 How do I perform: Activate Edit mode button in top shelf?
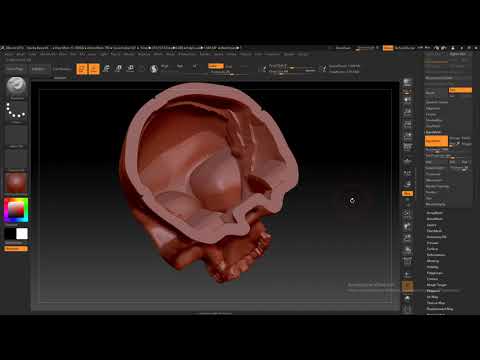[82, 69]
